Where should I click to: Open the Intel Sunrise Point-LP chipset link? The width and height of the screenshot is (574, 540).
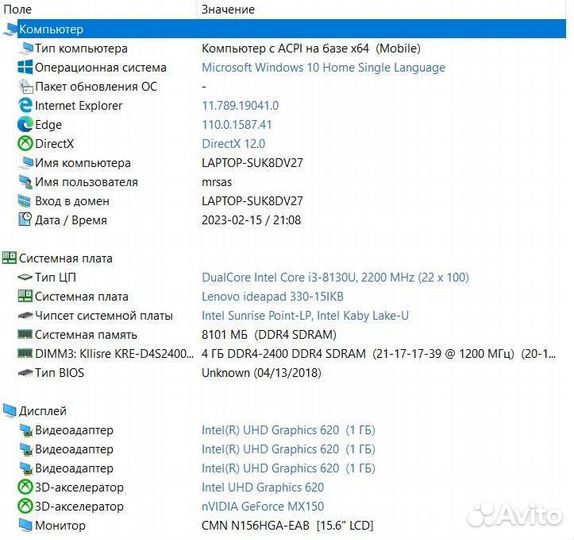pyautogui.click(x=305, y=316)
